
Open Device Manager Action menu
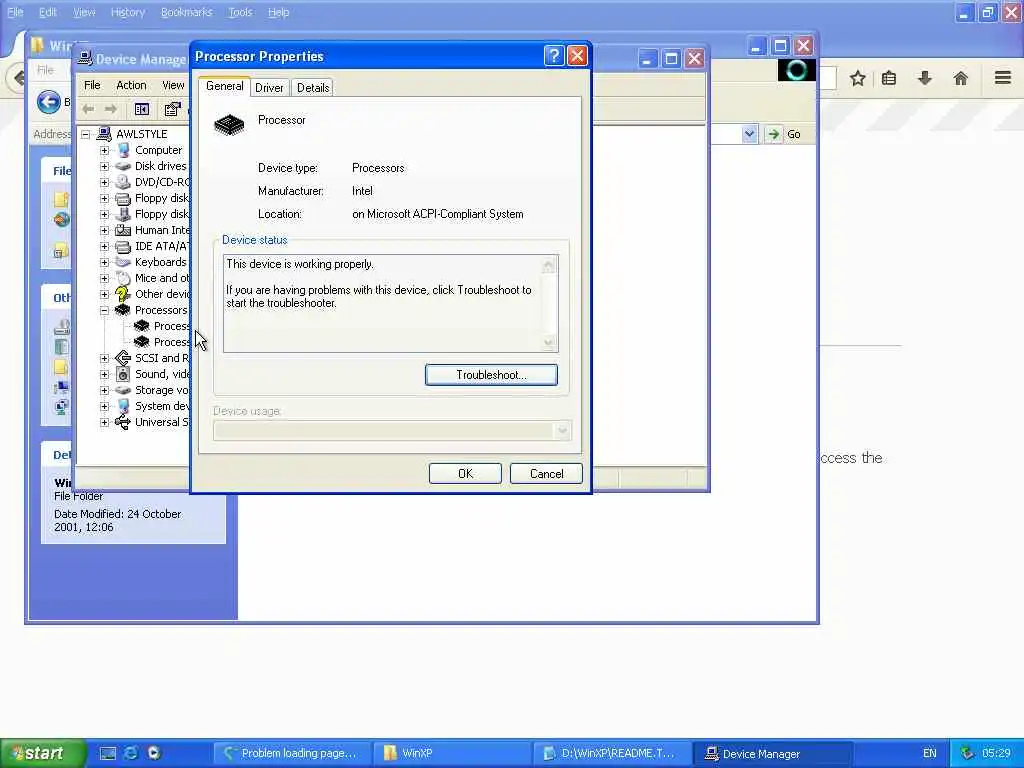[x=131, y=85]
